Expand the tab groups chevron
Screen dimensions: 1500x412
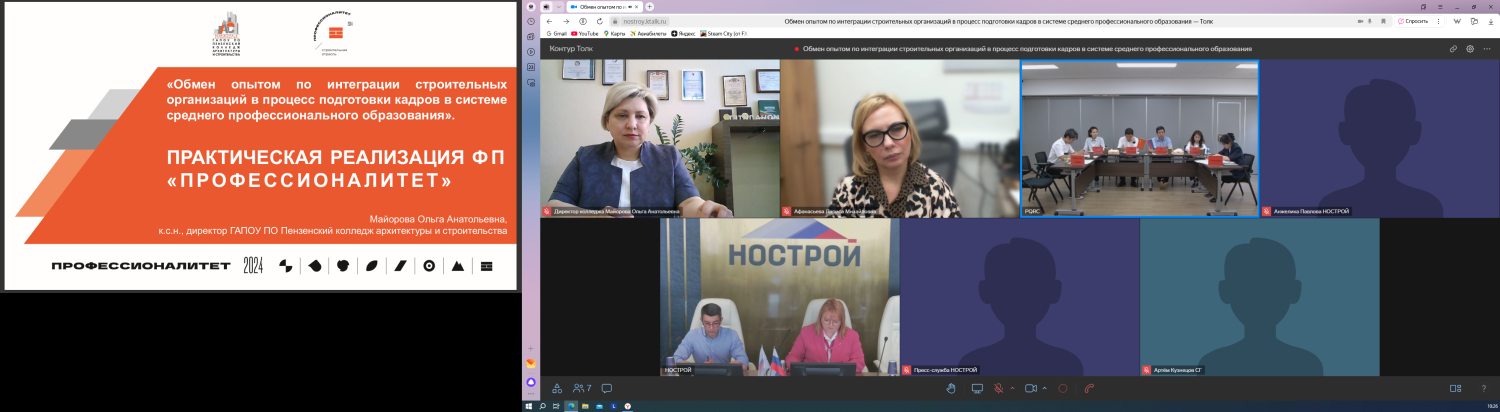[559, 6]
